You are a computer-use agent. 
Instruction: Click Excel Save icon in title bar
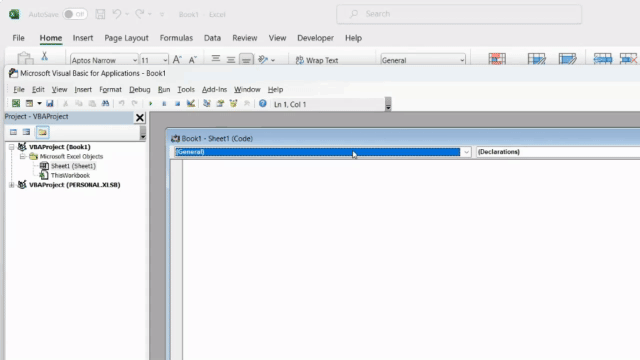(100, 14)
